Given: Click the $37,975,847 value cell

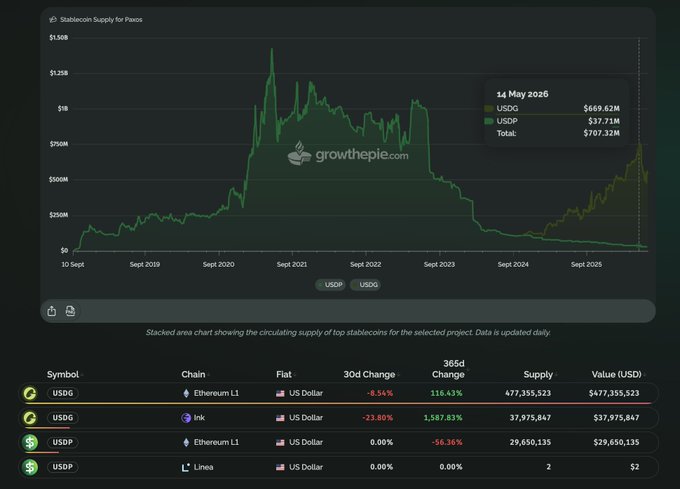Looking at the screenshot, I should (616, 418).
